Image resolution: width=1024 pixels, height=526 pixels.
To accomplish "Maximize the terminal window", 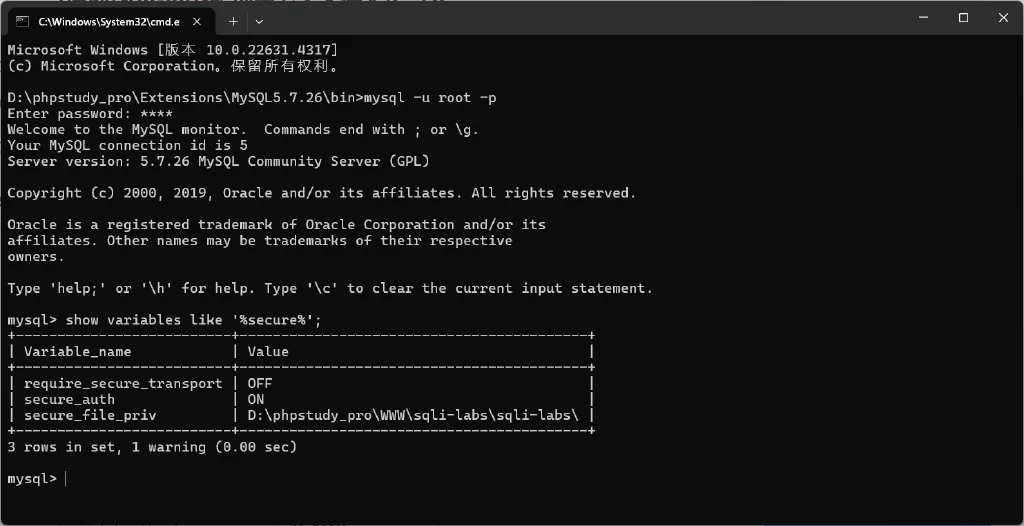I will pos(963,18).
